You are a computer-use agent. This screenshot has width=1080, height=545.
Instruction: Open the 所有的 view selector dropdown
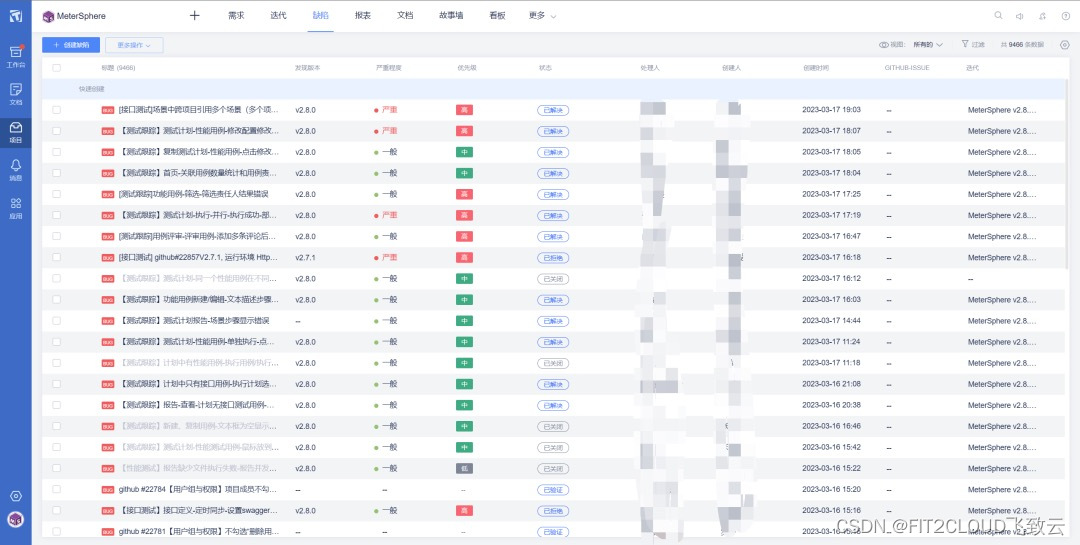coord(928,45)
